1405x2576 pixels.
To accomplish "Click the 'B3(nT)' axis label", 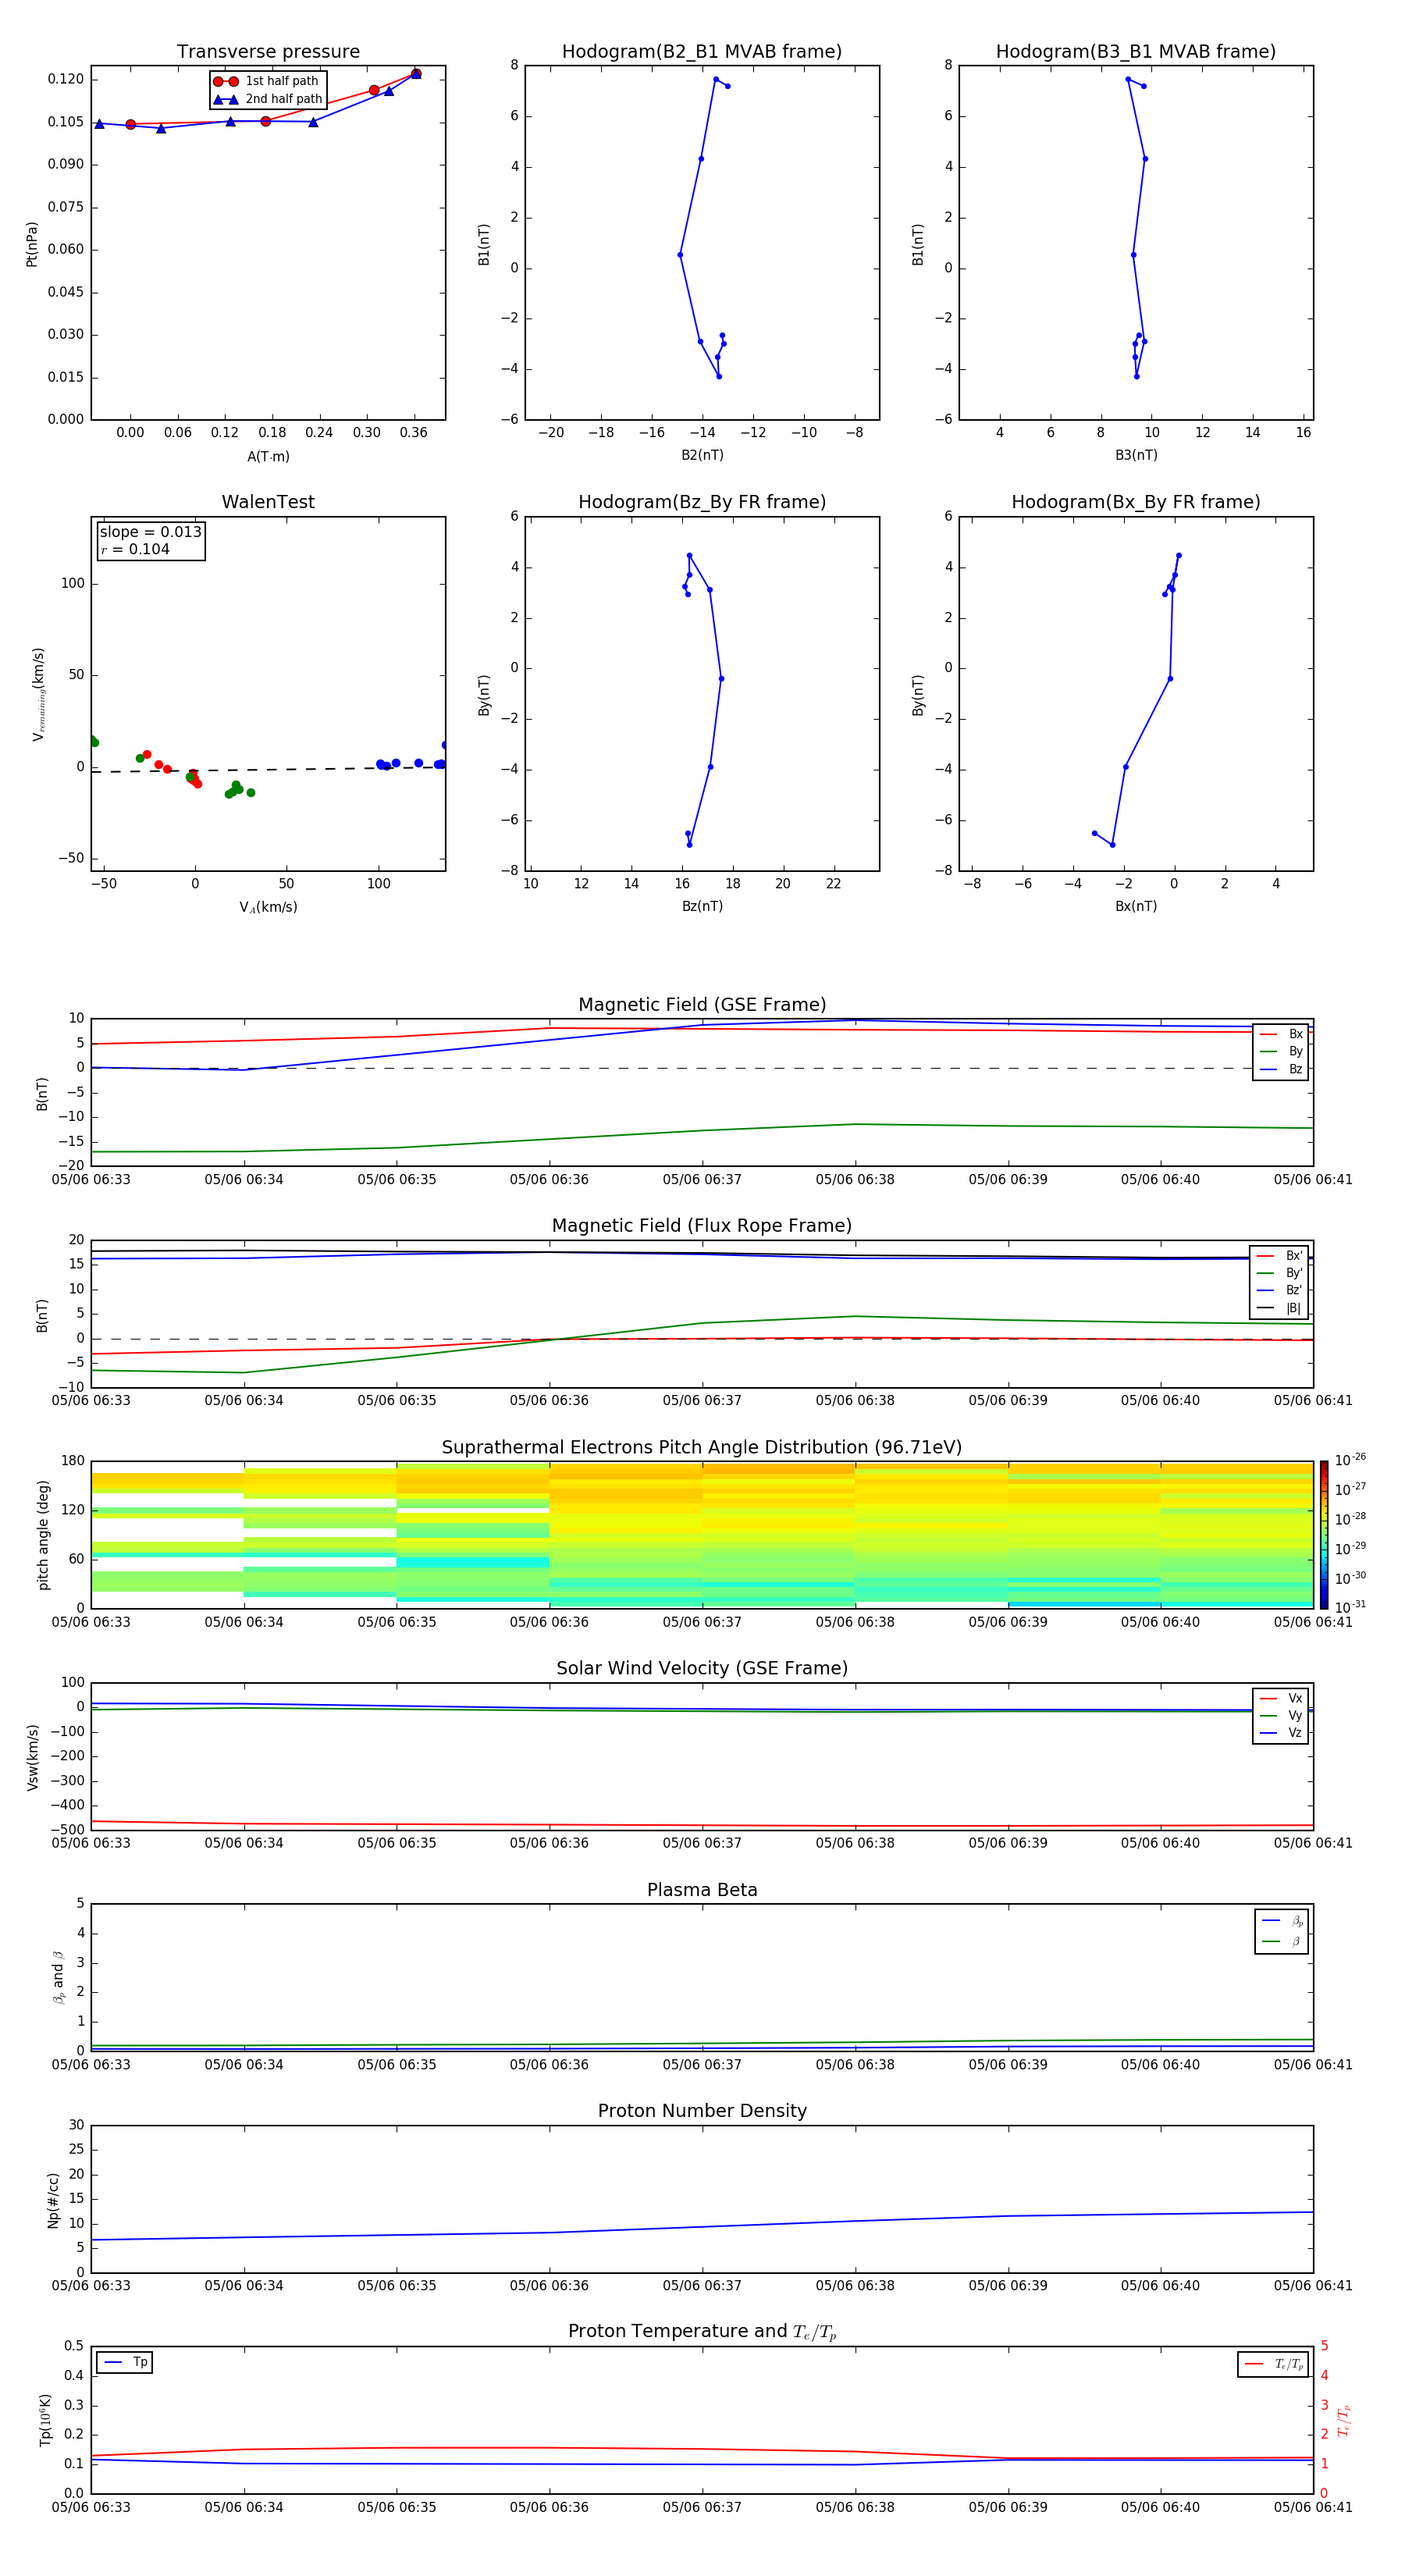I will click(1136, 455).
